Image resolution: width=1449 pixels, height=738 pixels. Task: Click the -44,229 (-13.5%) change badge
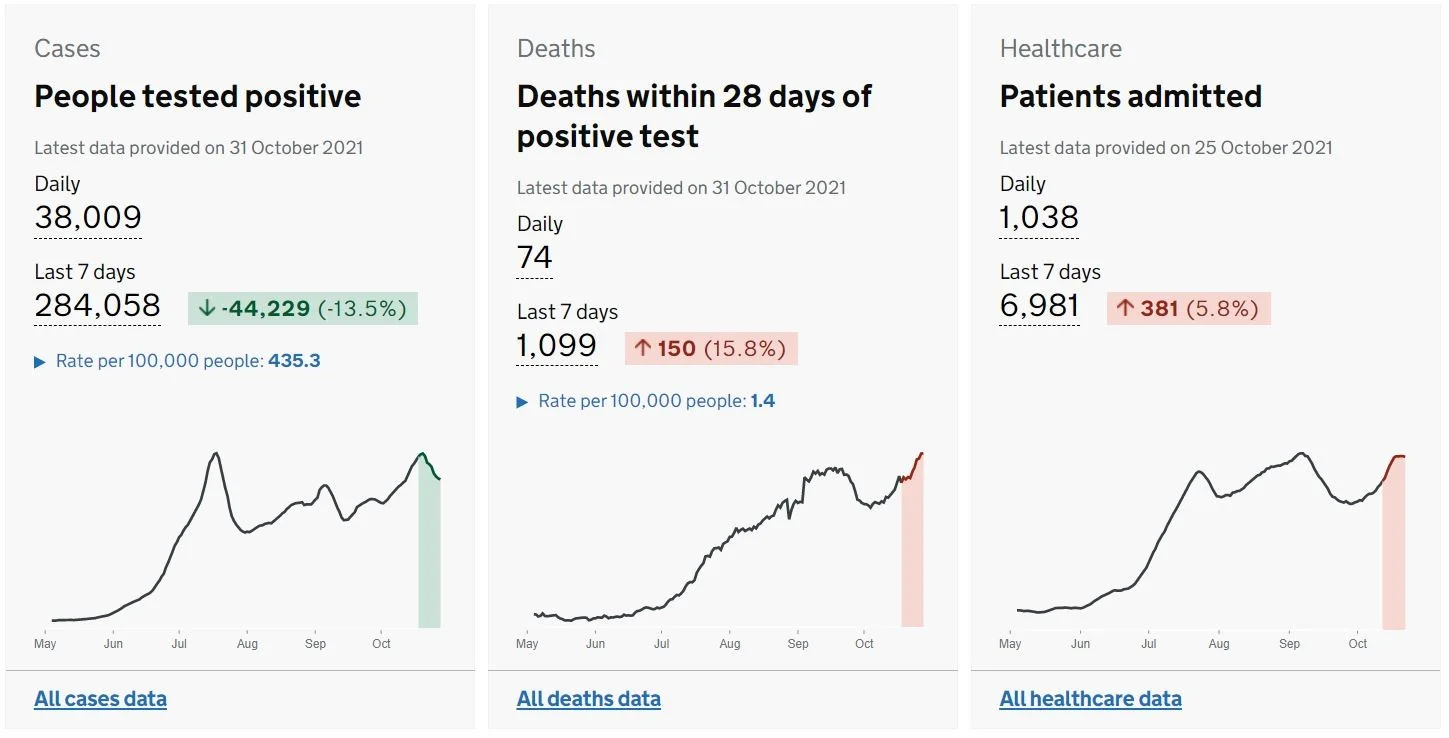click(303, 308)
